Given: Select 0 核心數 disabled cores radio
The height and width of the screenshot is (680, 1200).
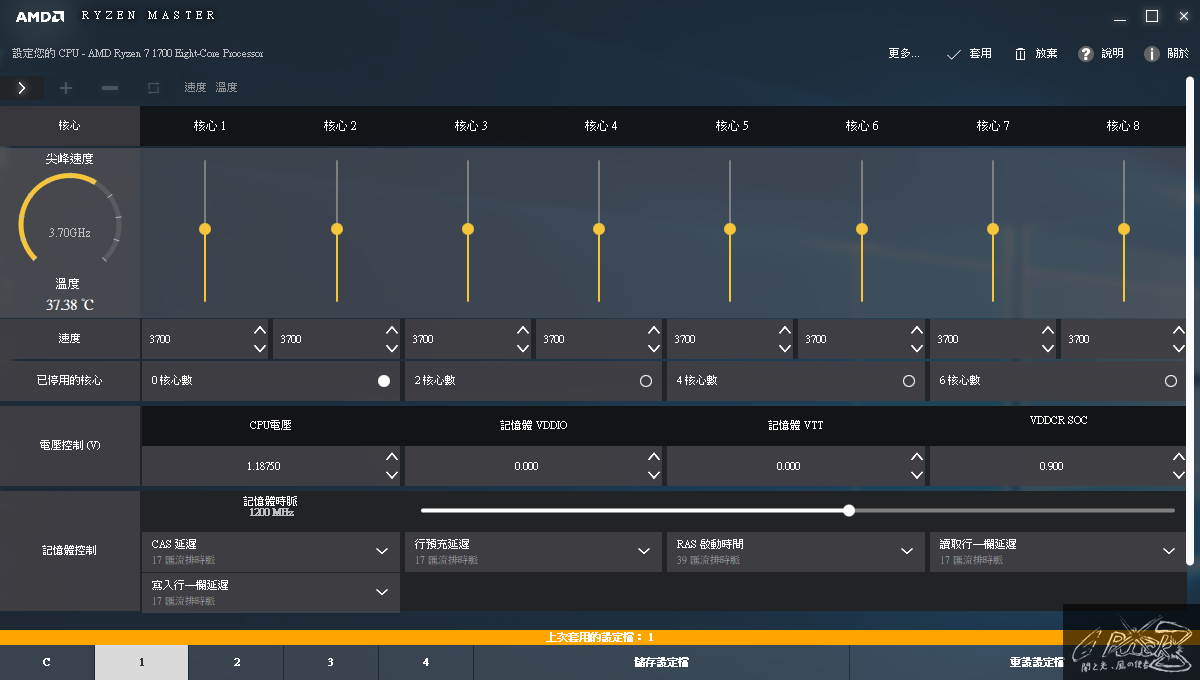Looking at the screenshot, I should 384,381.
